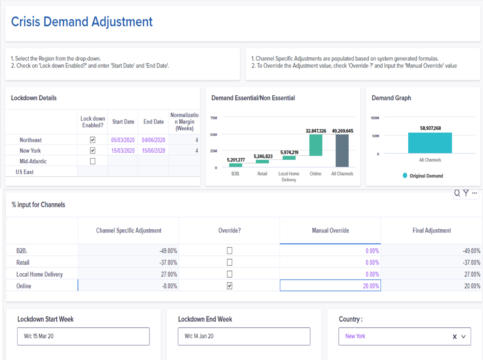Click the Online manual override input cell

click(330, 286)
